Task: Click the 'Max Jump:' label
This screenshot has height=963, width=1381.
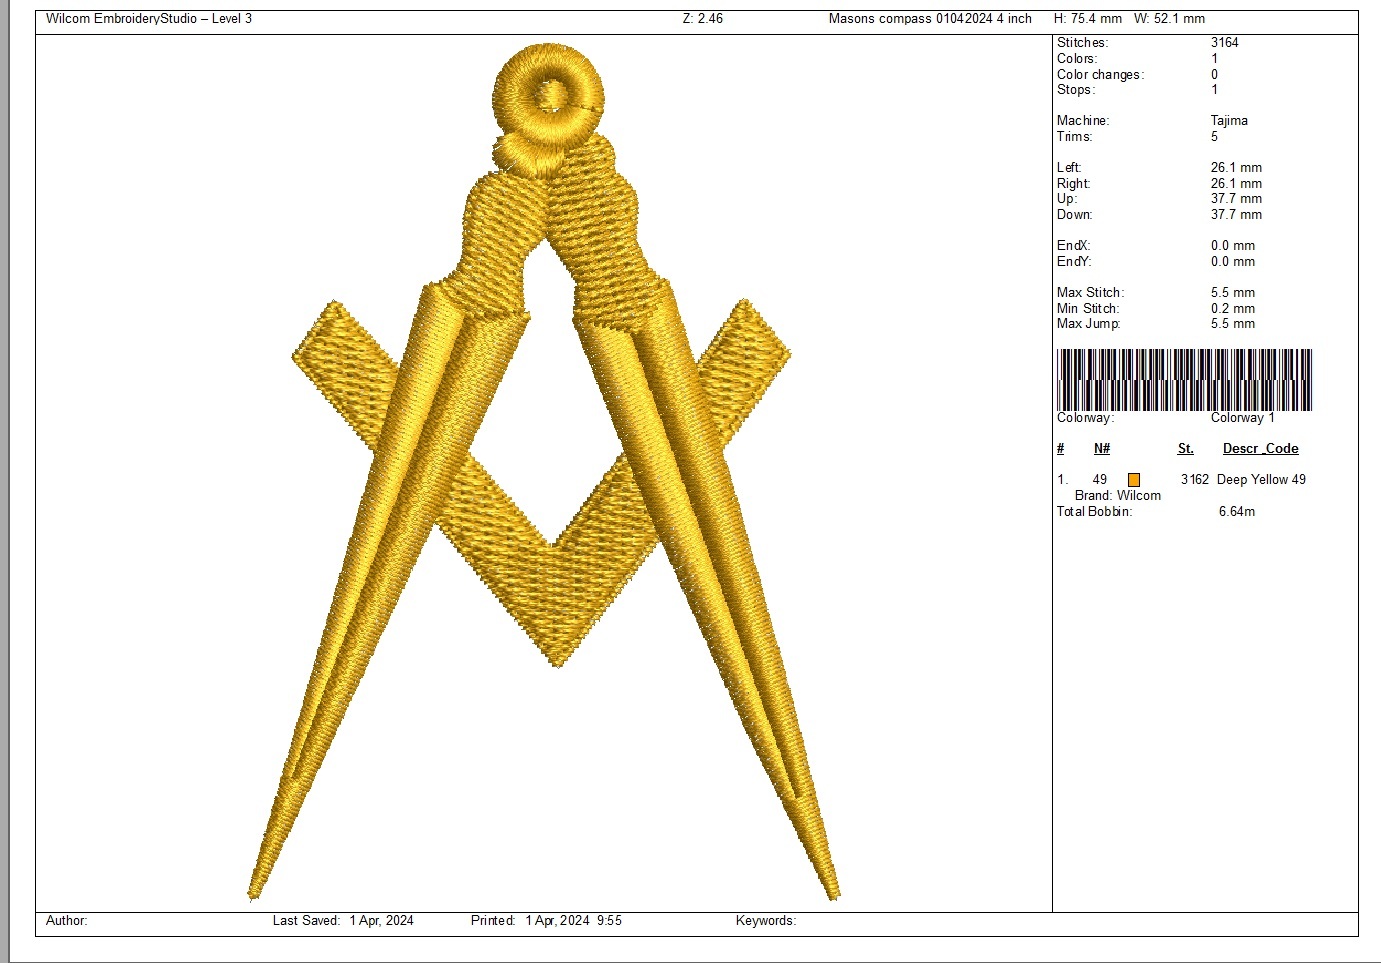Action: (x=1089, y=324)
